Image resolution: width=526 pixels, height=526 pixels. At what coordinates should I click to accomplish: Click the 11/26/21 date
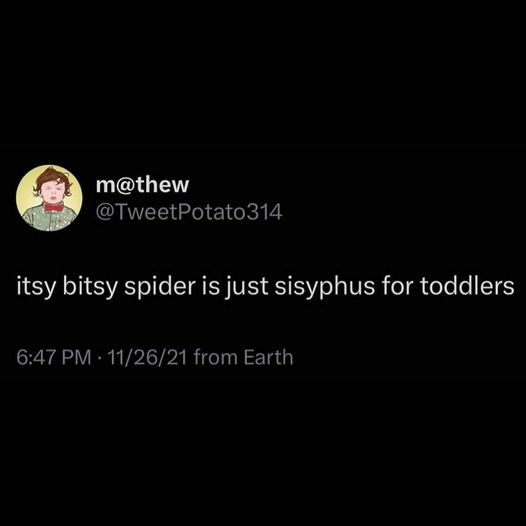pyautogui.click(x=147, y=357)
